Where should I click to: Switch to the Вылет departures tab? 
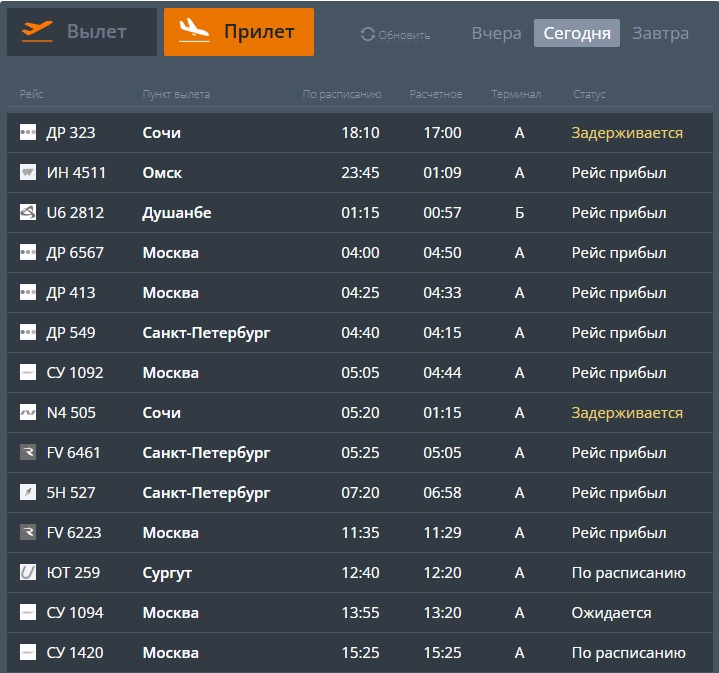point(81,32)
